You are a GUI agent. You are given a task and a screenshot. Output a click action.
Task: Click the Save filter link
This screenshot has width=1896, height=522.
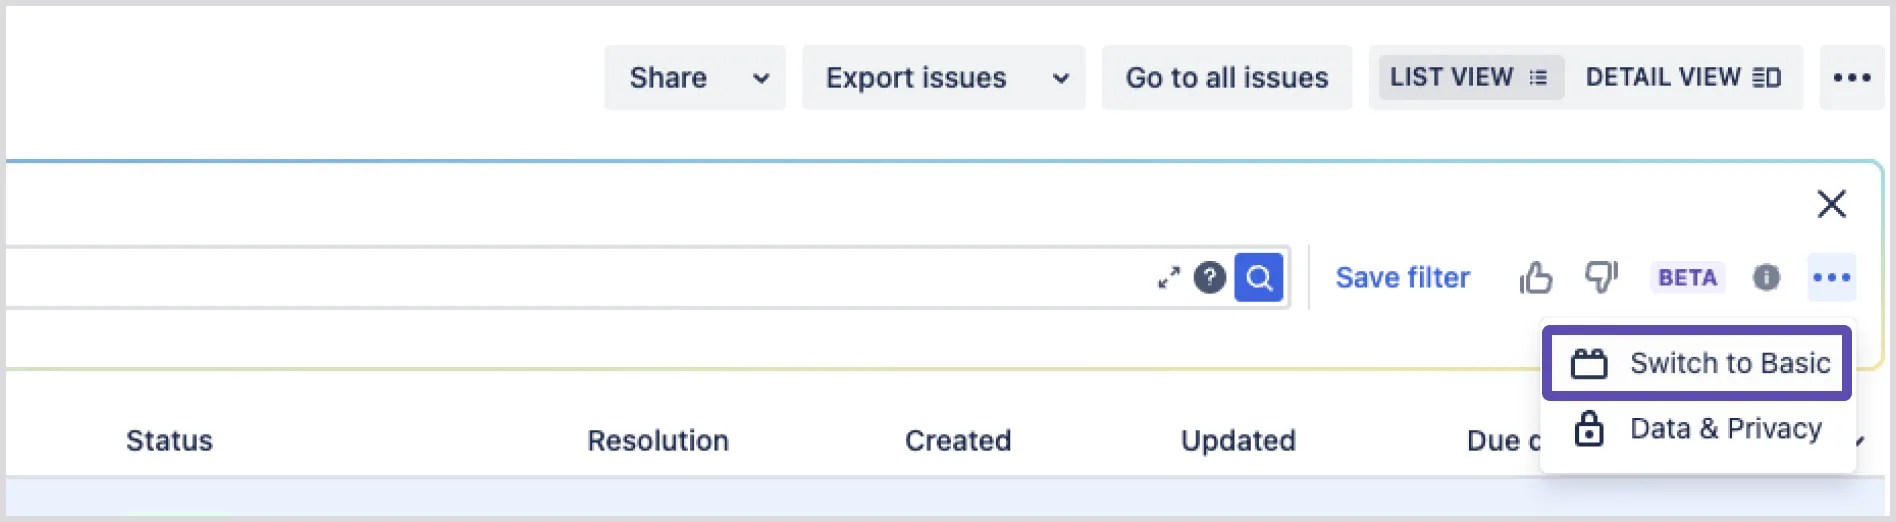1402,277
